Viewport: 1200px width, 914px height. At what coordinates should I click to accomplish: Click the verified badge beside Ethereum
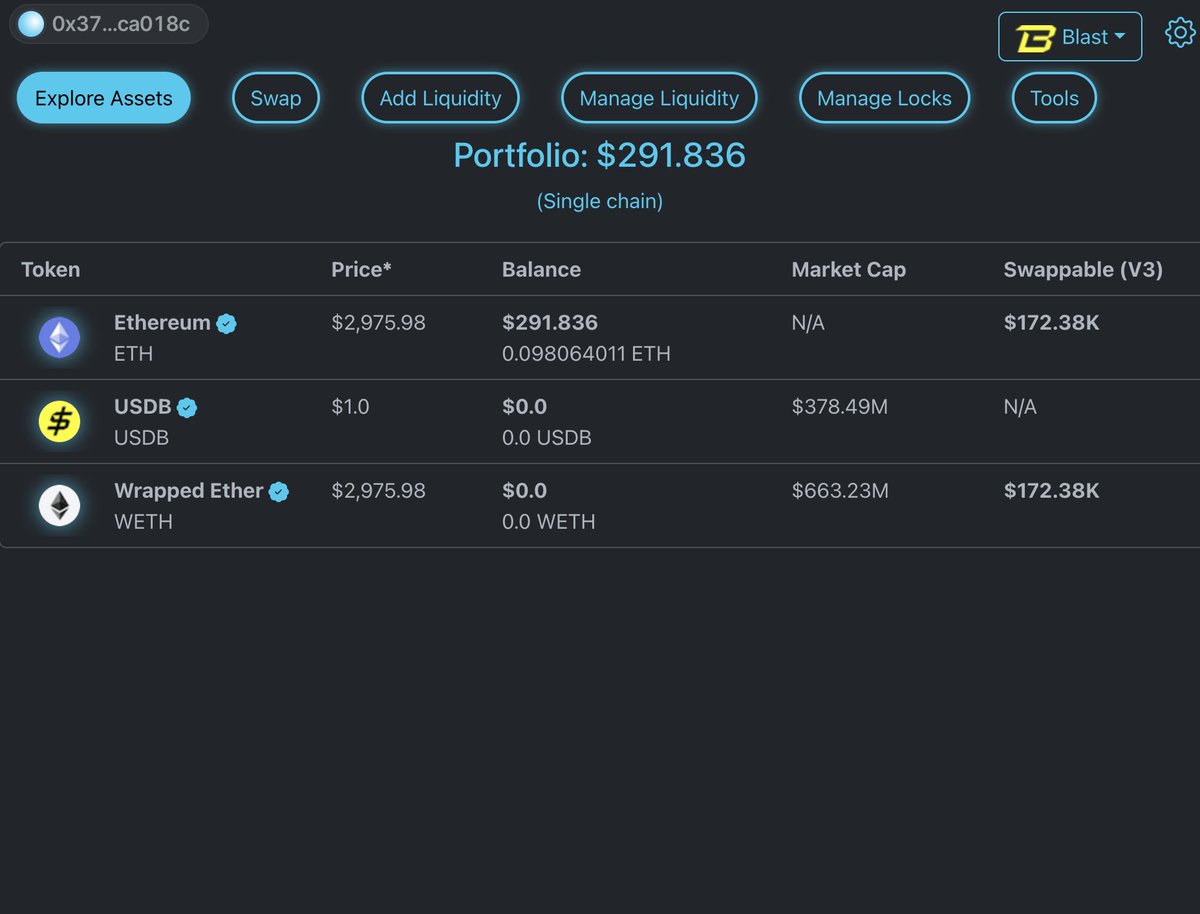[227, 323]
